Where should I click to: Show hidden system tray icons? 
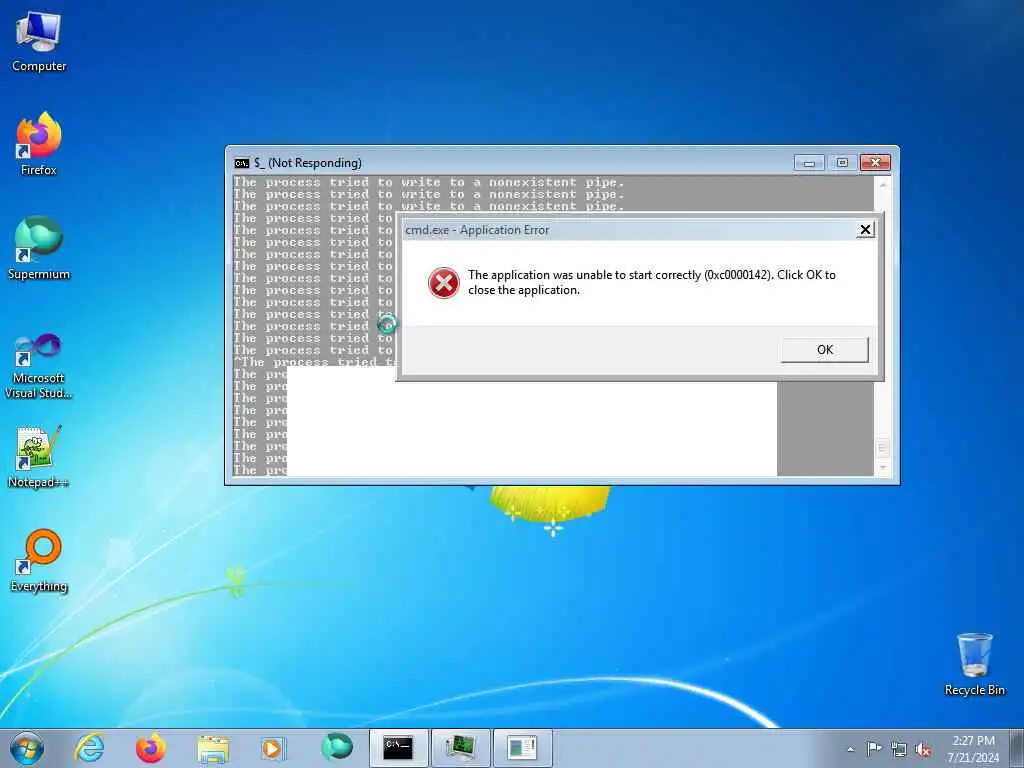tap(850, 749)
